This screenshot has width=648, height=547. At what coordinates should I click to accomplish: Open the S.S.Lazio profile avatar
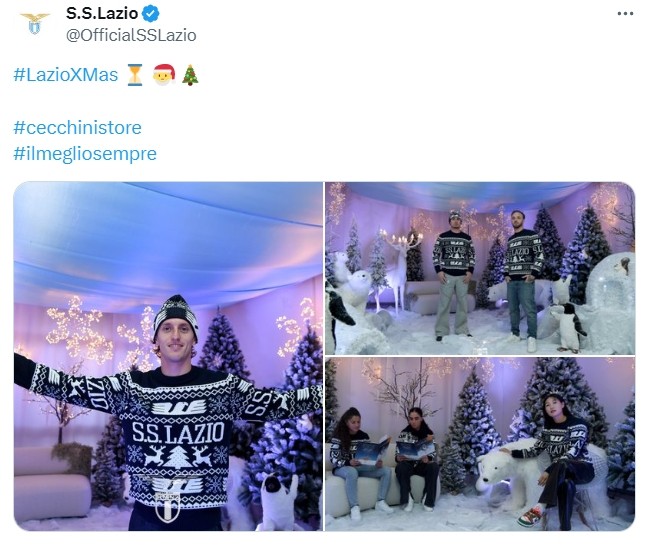(x=35, y=24)
